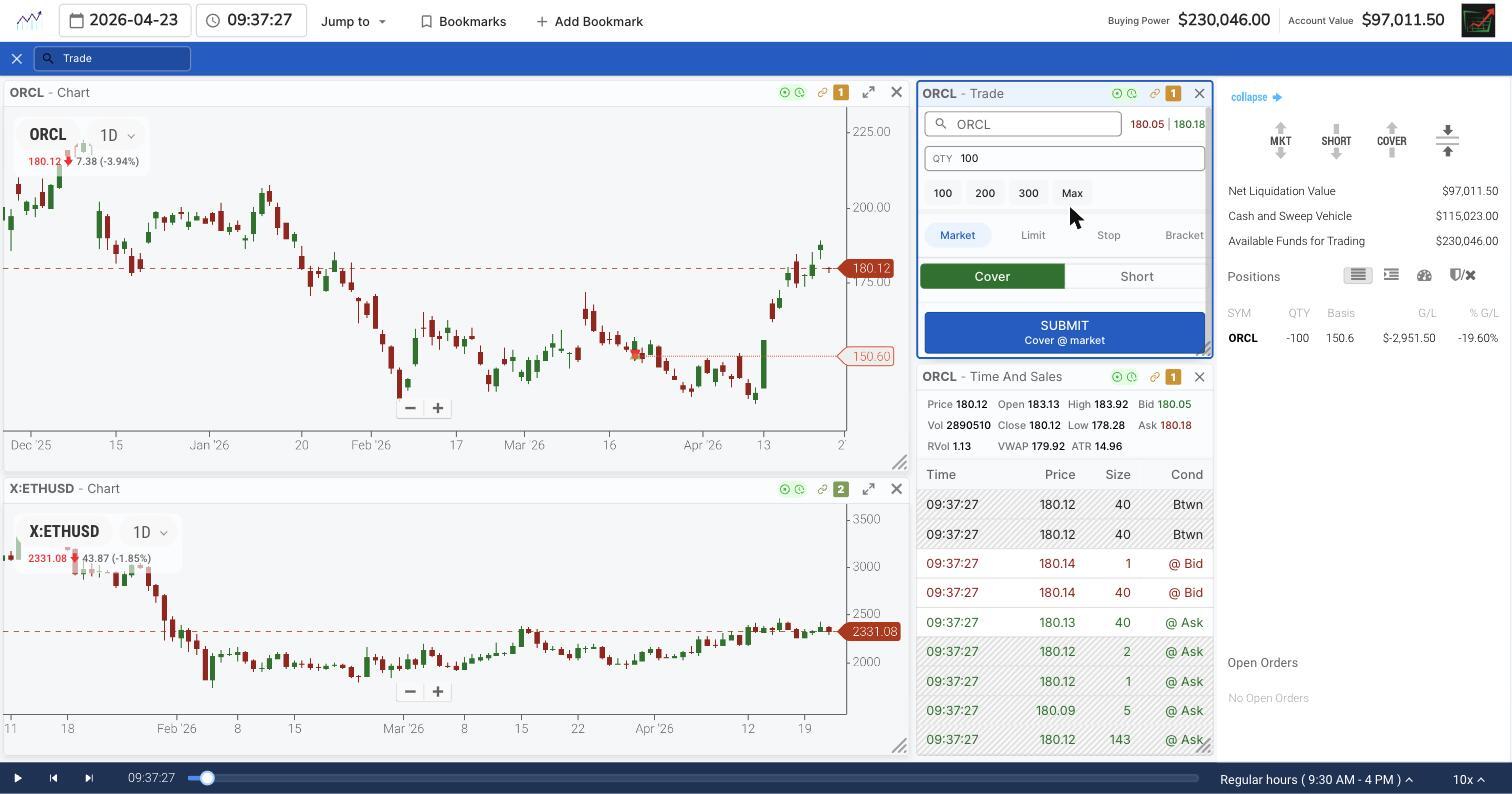Select the Market order type tab
The image size is (1512, 794).
957,235
